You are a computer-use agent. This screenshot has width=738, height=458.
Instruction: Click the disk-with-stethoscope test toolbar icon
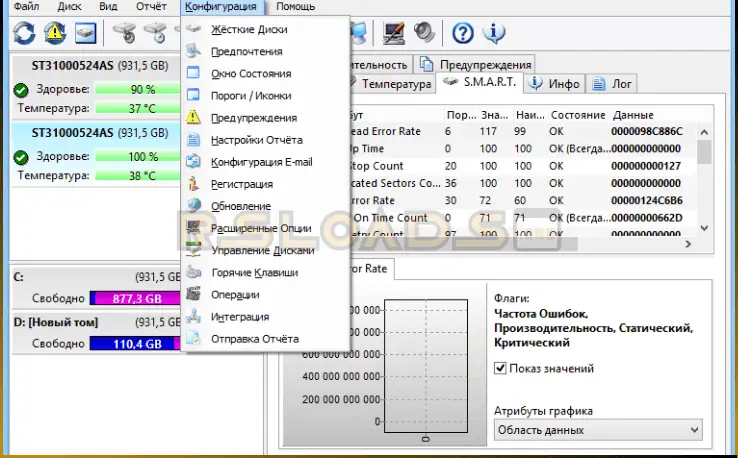click(125, 33)
